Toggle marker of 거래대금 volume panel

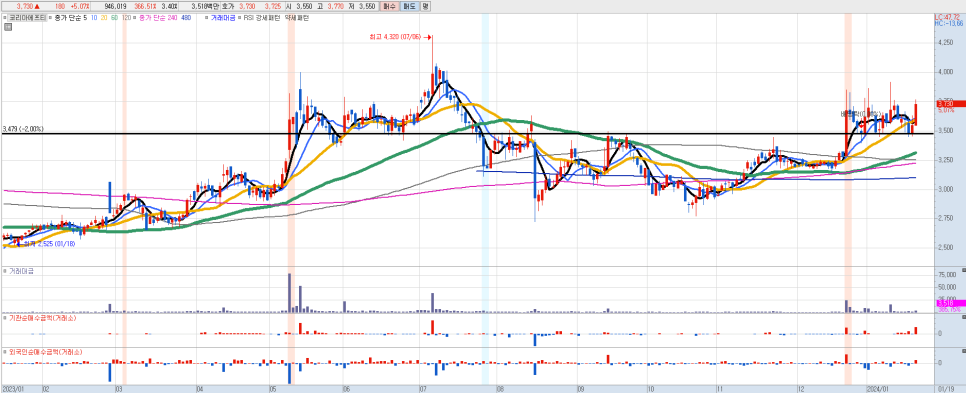click(5, 271)
